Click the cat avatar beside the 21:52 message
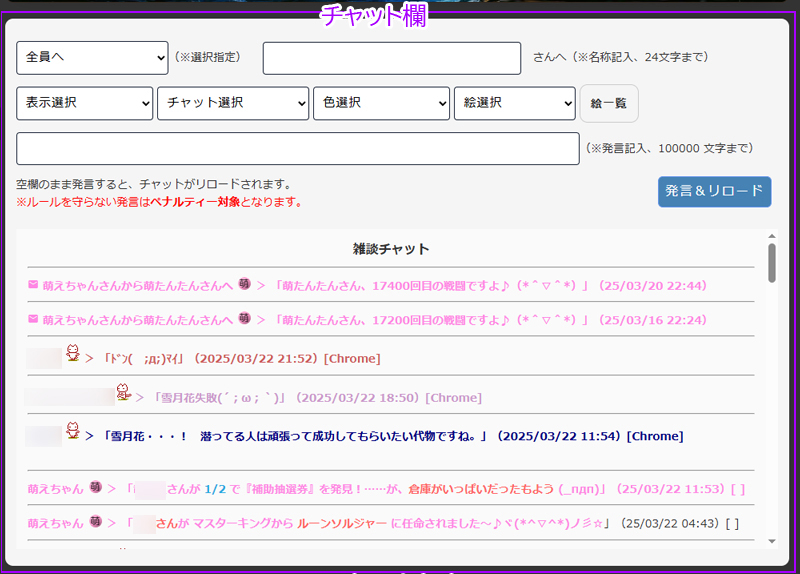Screen dimensions: 800x574 click(x=73, y=352)
